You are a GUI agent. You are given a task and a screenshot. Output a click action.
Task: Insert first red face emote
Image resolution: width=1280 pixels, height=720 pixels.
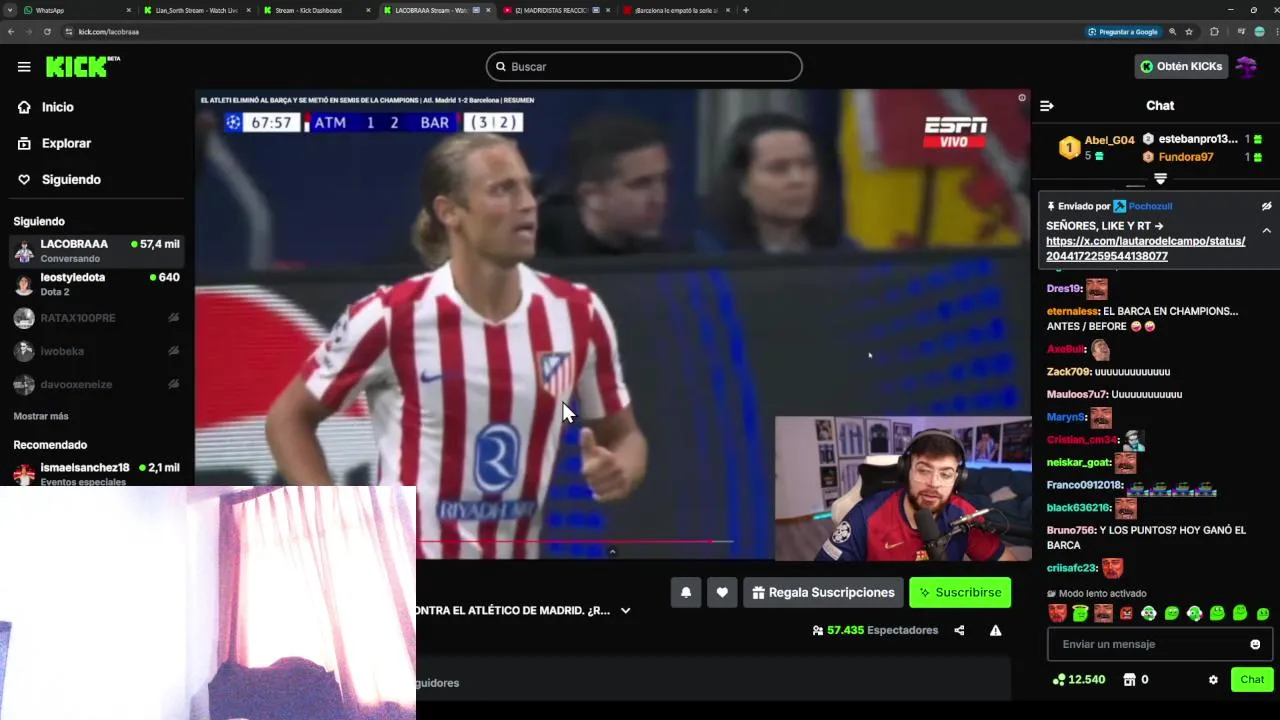(1057, 613)
